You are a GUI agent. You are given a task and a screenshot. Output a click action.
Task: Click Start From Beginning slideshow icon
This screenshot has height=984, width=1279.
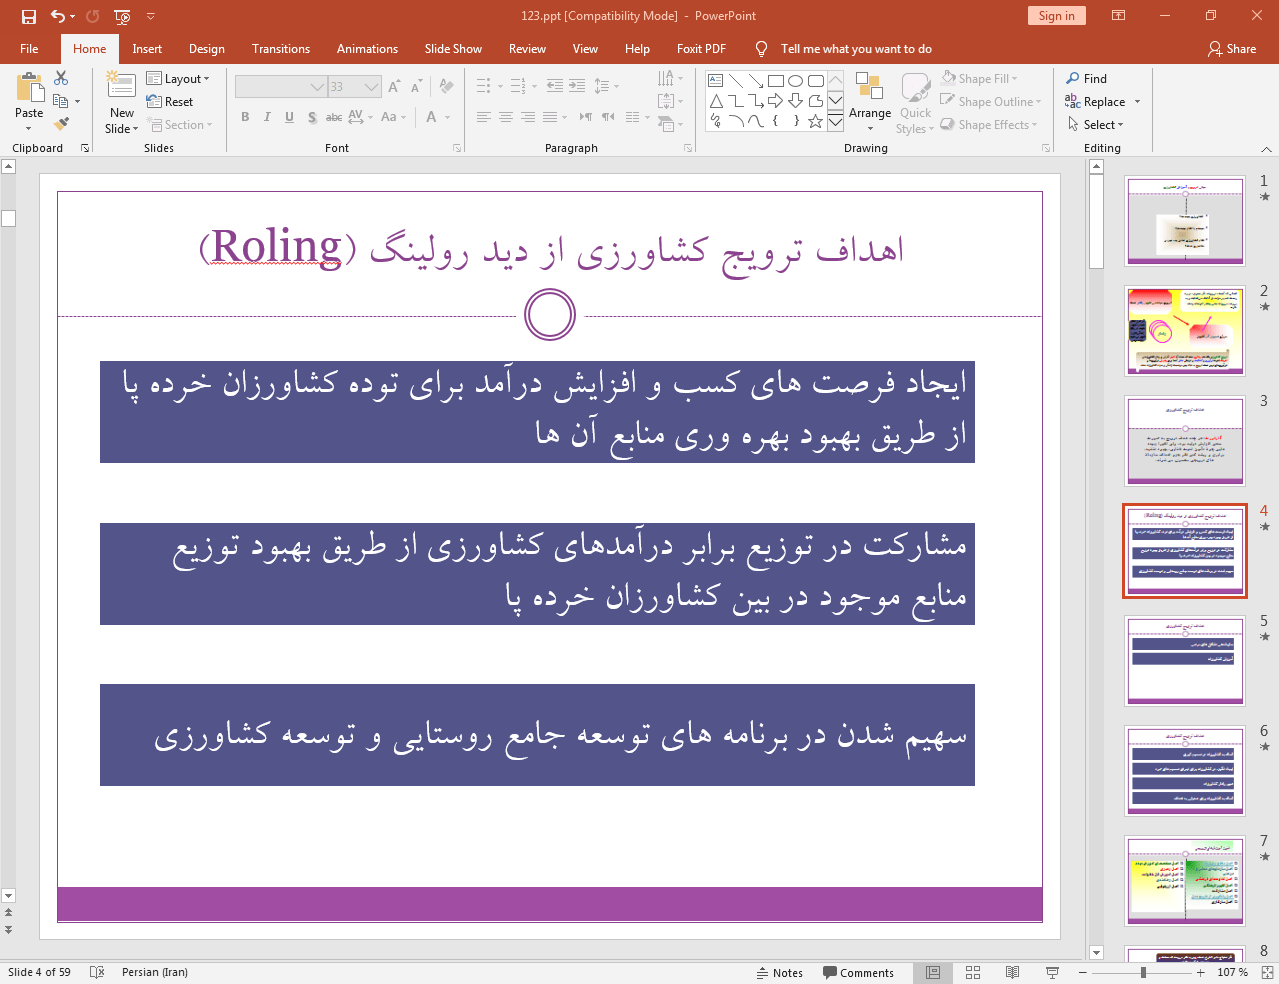122,16
